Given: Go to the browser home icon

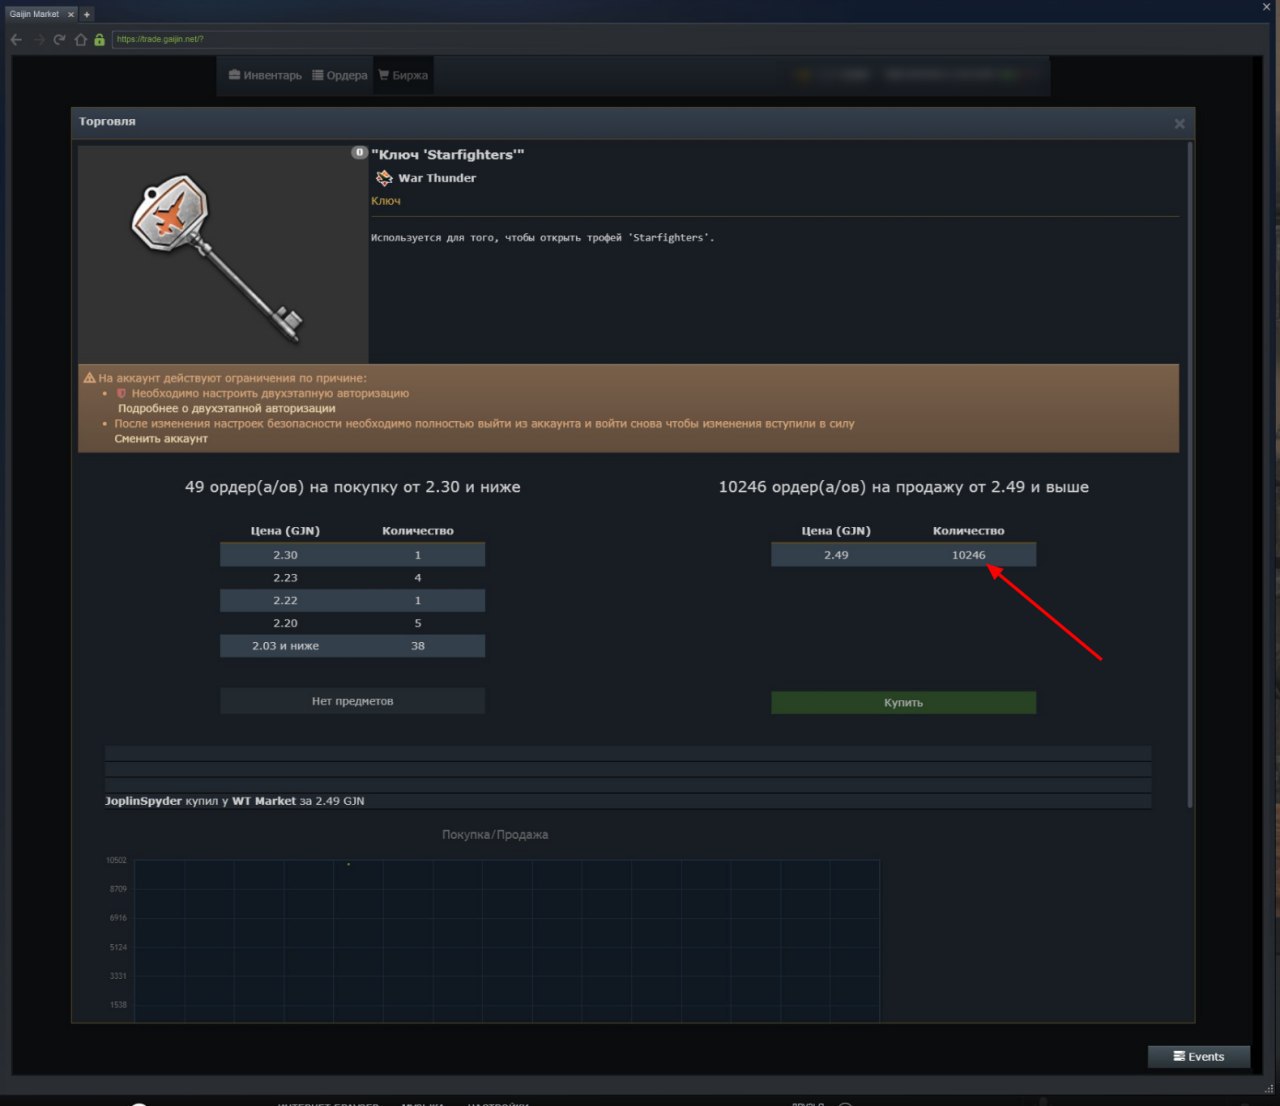Looking at the screenshot, I should [x=81, y=40].
